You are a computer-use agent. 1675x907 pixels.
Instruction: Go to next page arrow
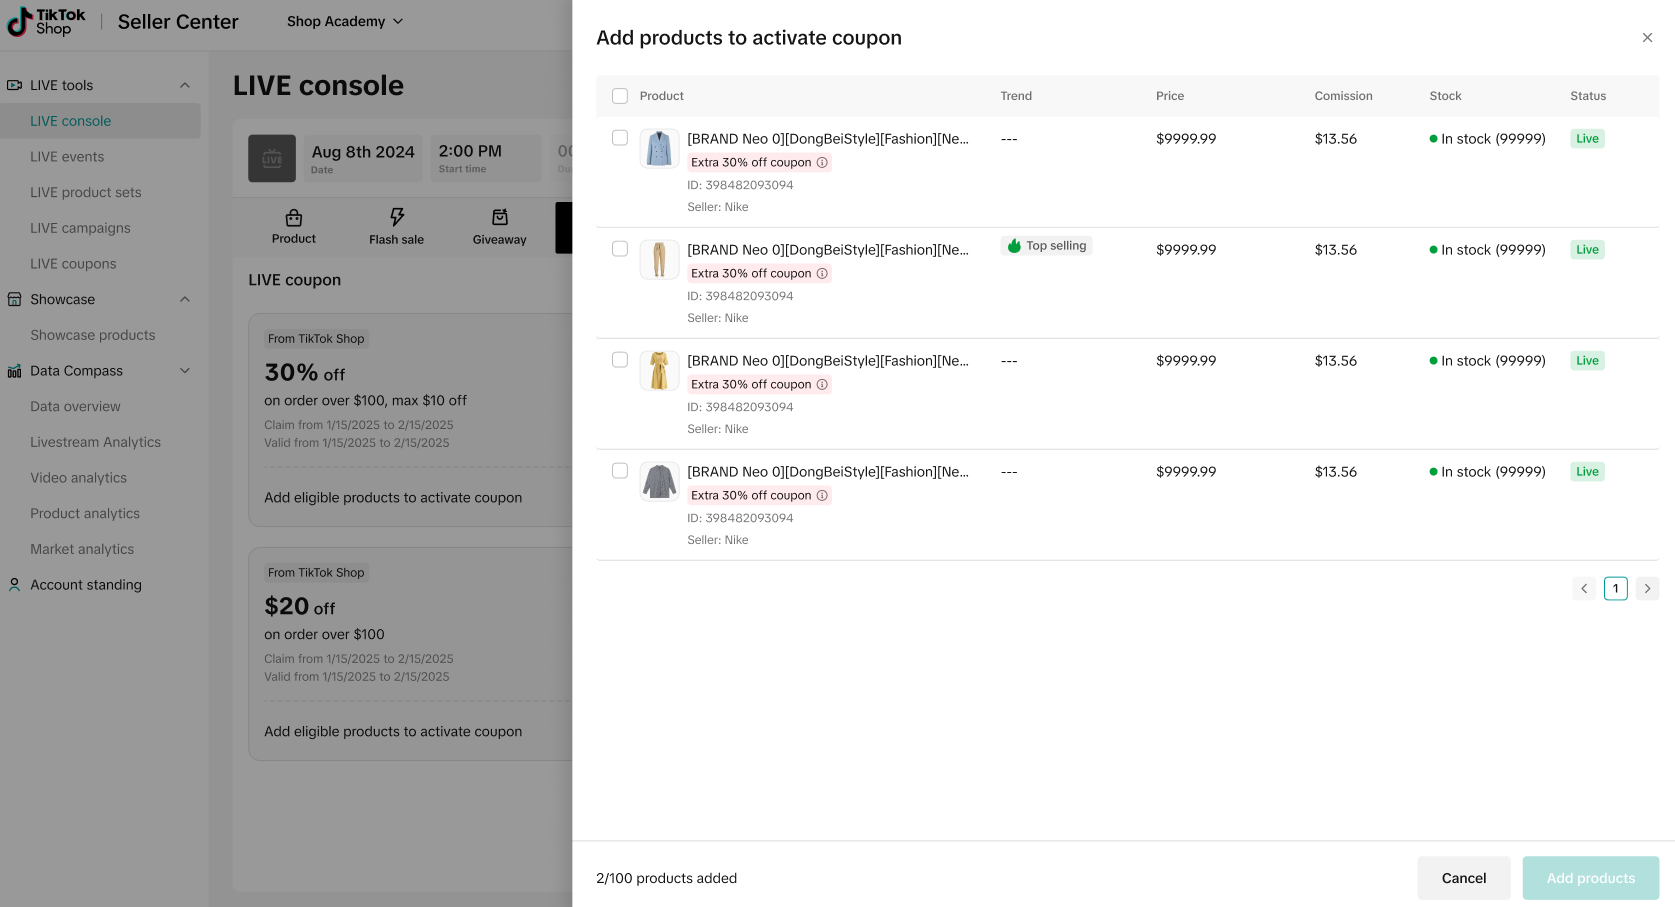pos(1647,589)
